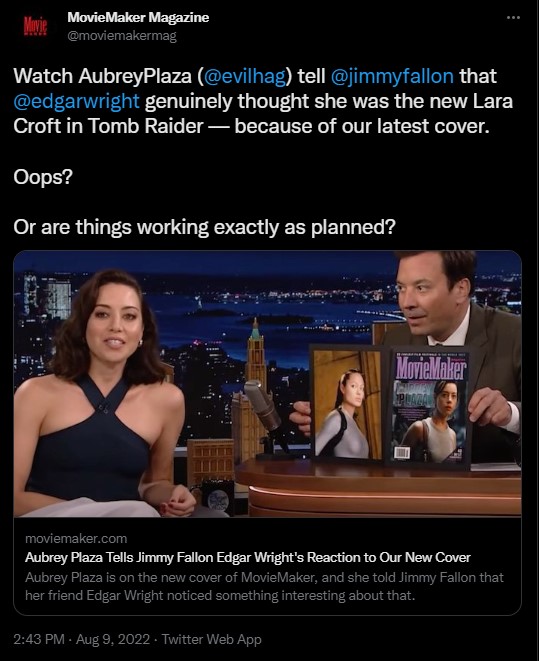This screenshot has height=661, width=539.
Task: Open the Twitter Web App source label
Action: point(212,639)
